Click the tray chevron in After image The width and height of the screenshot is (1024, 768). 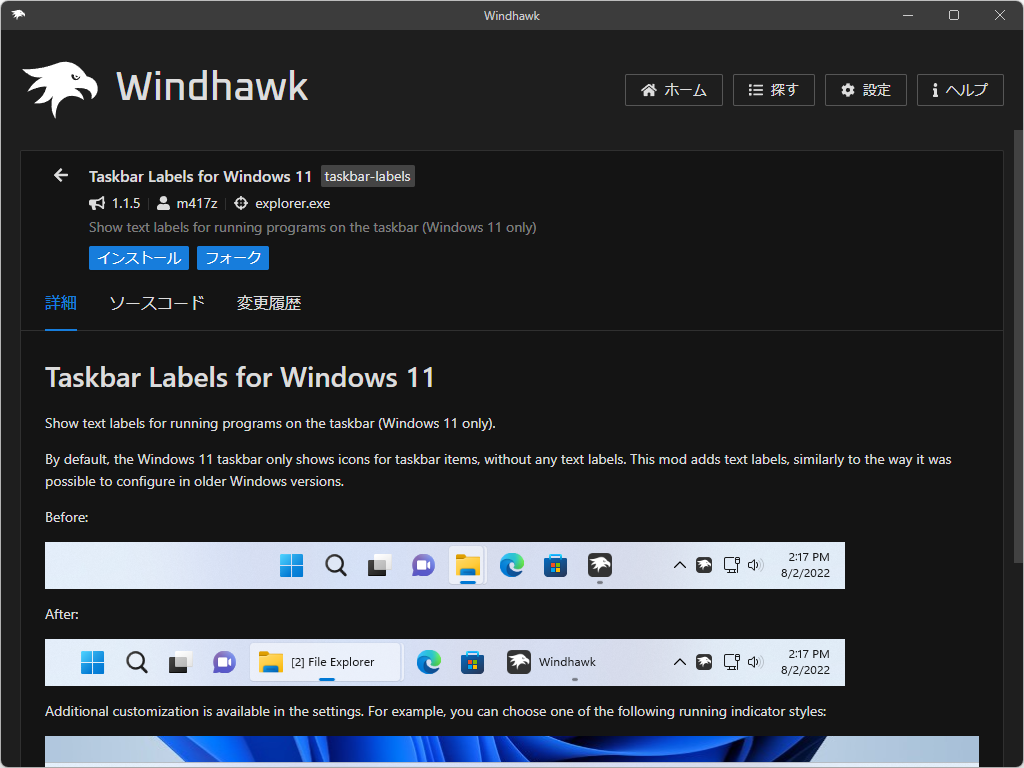pyautogui.click(x=679, y=662)
